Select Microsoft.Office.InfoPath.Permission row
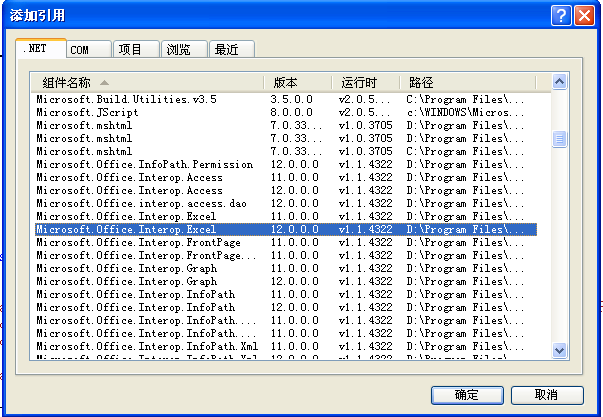The height and width of the screenshot is (417, 603). [286, 164]
